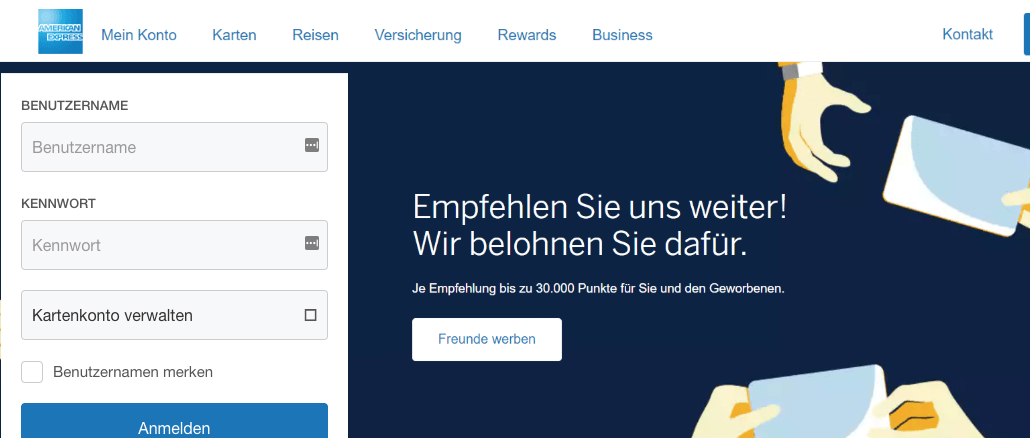Tick the Benutzernamen merken checkbox

pyautogui.click(x=32, y=372)
